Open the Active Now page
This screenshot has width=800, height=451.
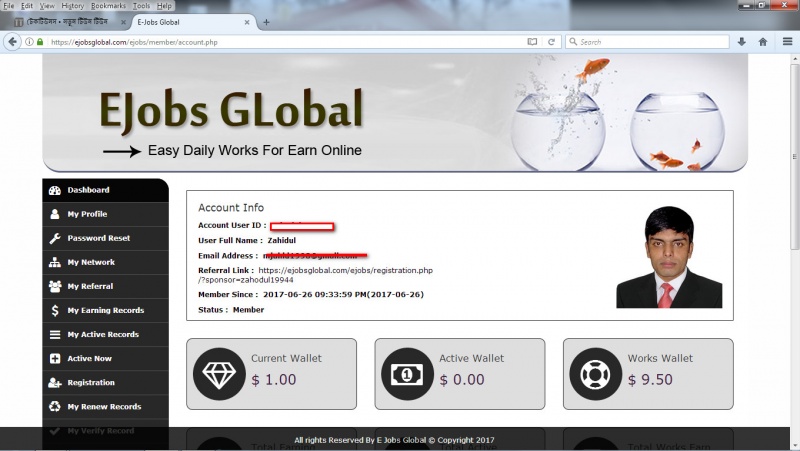[106, 359]
